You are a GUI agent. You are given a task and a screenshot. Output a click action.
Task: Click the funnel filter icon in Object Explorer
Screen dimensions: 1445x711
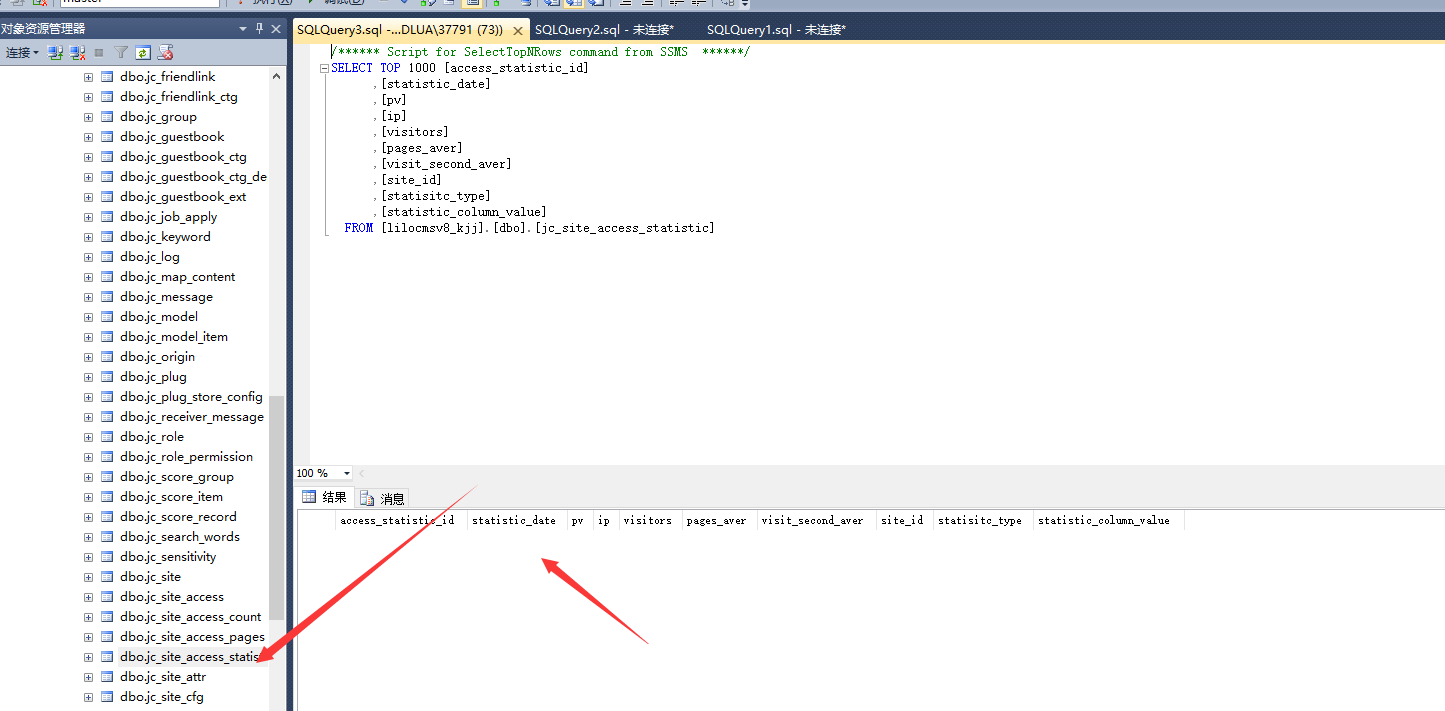pos(121,52)
